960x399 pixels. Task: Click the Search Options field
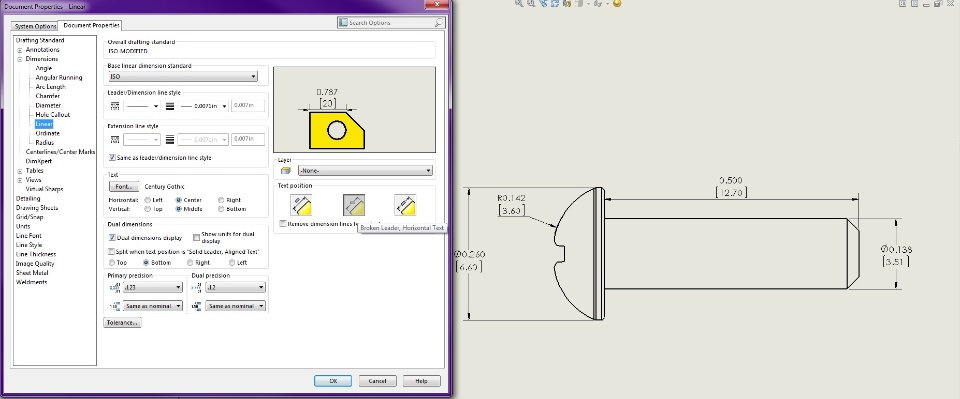click(391, 23)
